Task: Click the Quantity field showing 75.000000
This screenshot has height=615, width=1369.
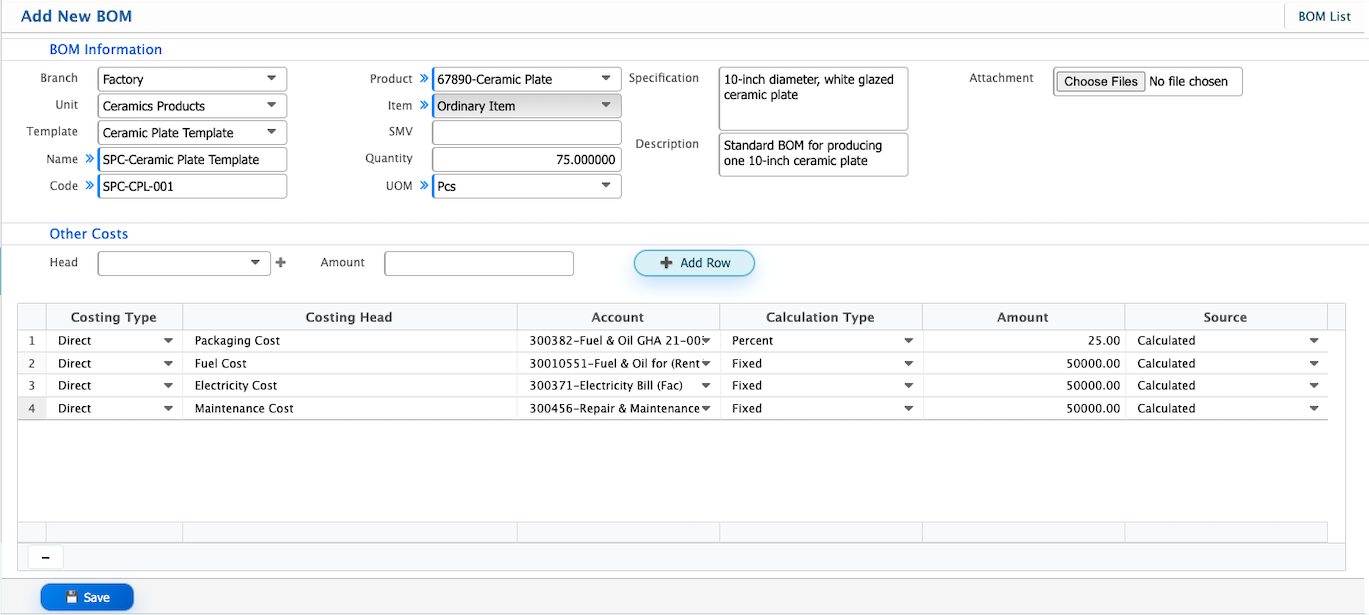Action: point(526,160)
